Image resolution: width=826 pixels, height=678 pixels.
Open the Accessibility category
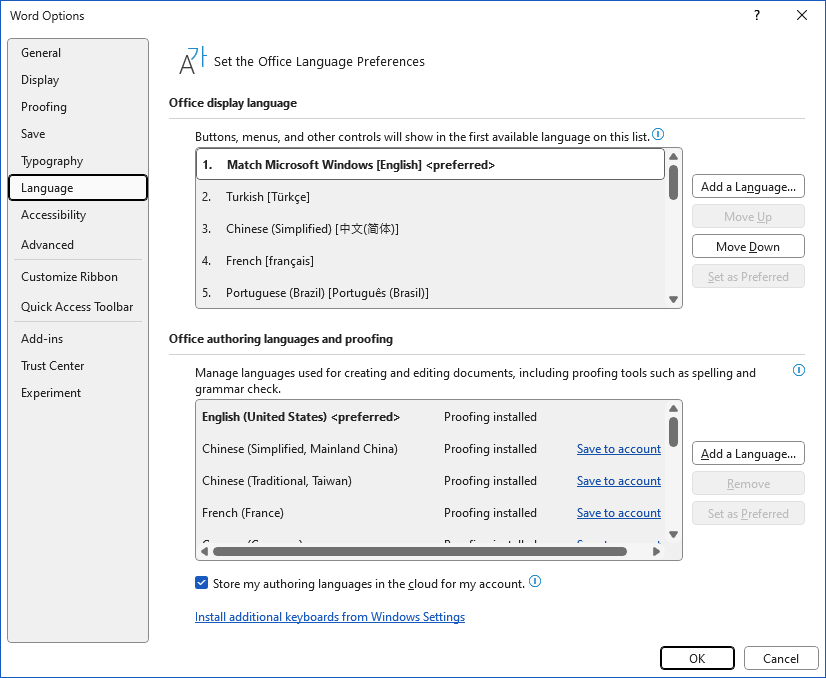point(78,215)
